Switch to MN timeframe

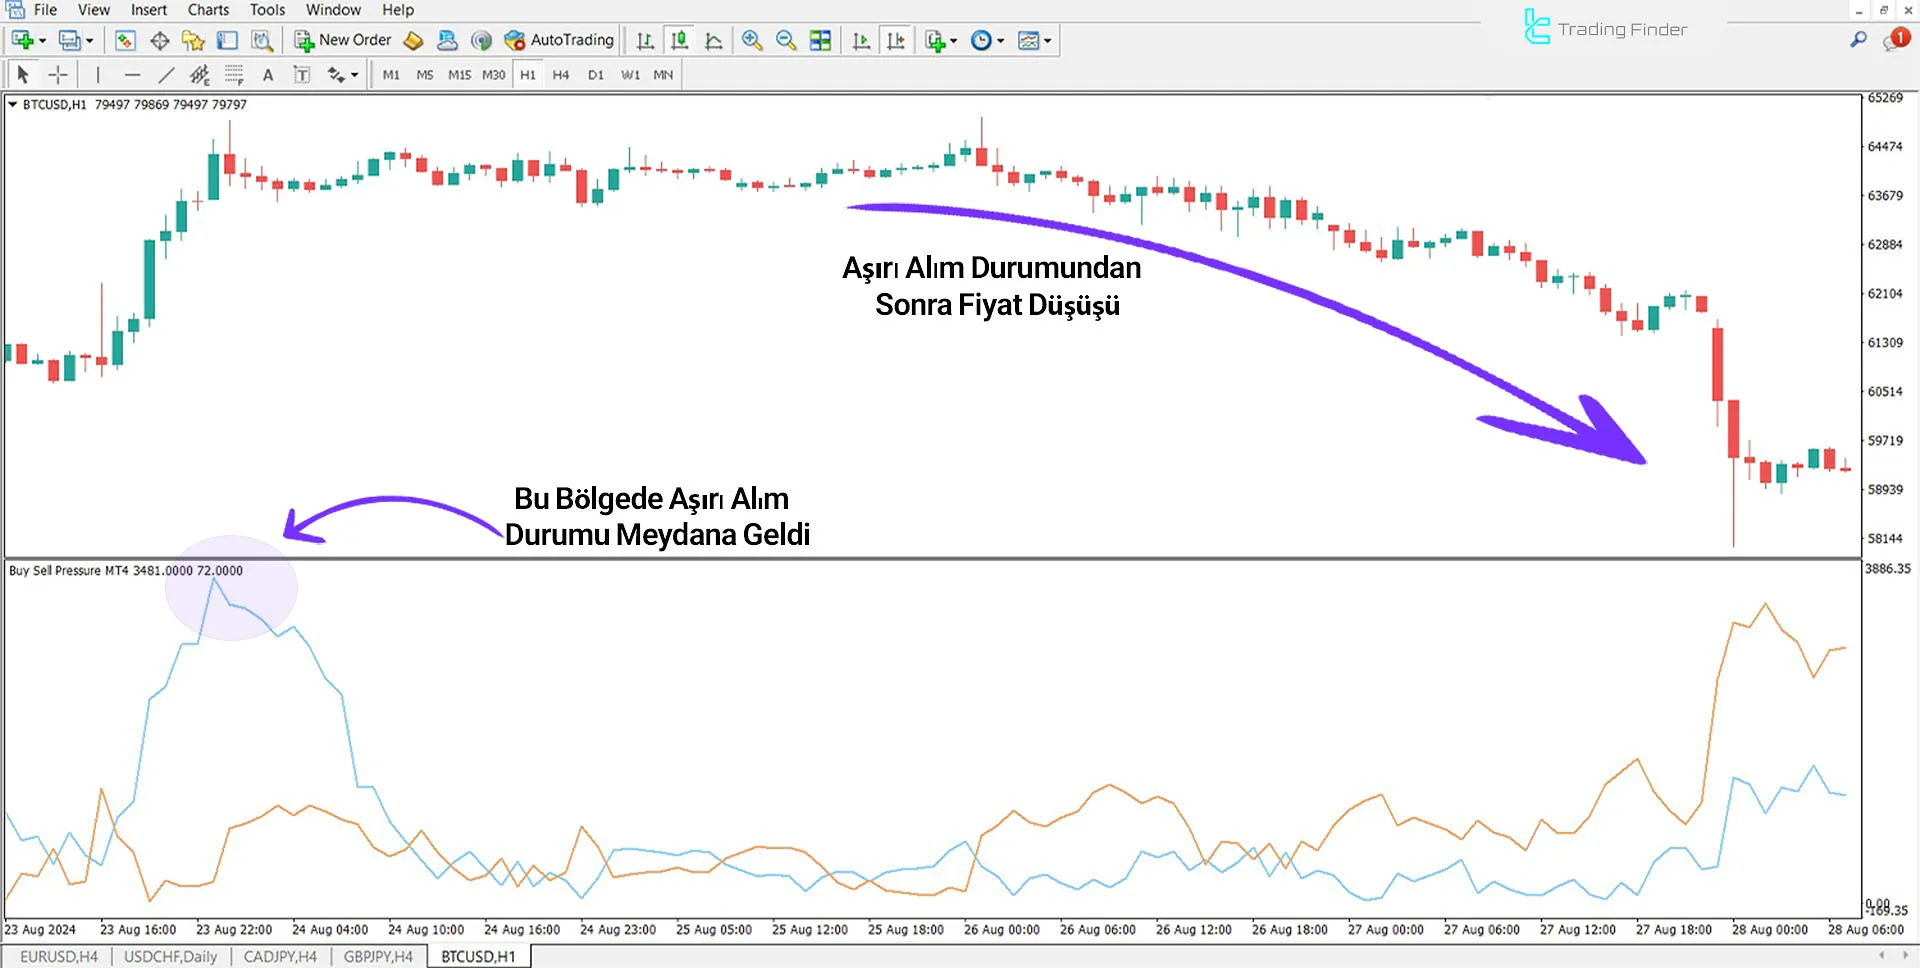pyautogui.click(x=663, y=75)
